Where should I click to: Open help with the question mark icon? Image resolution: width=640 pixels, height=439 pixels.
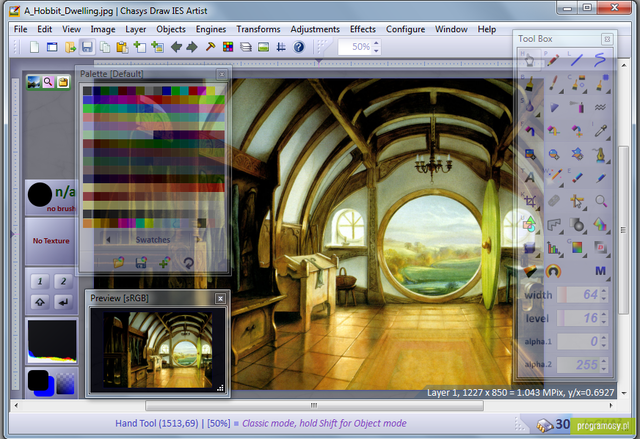click(x=299, y=47)
